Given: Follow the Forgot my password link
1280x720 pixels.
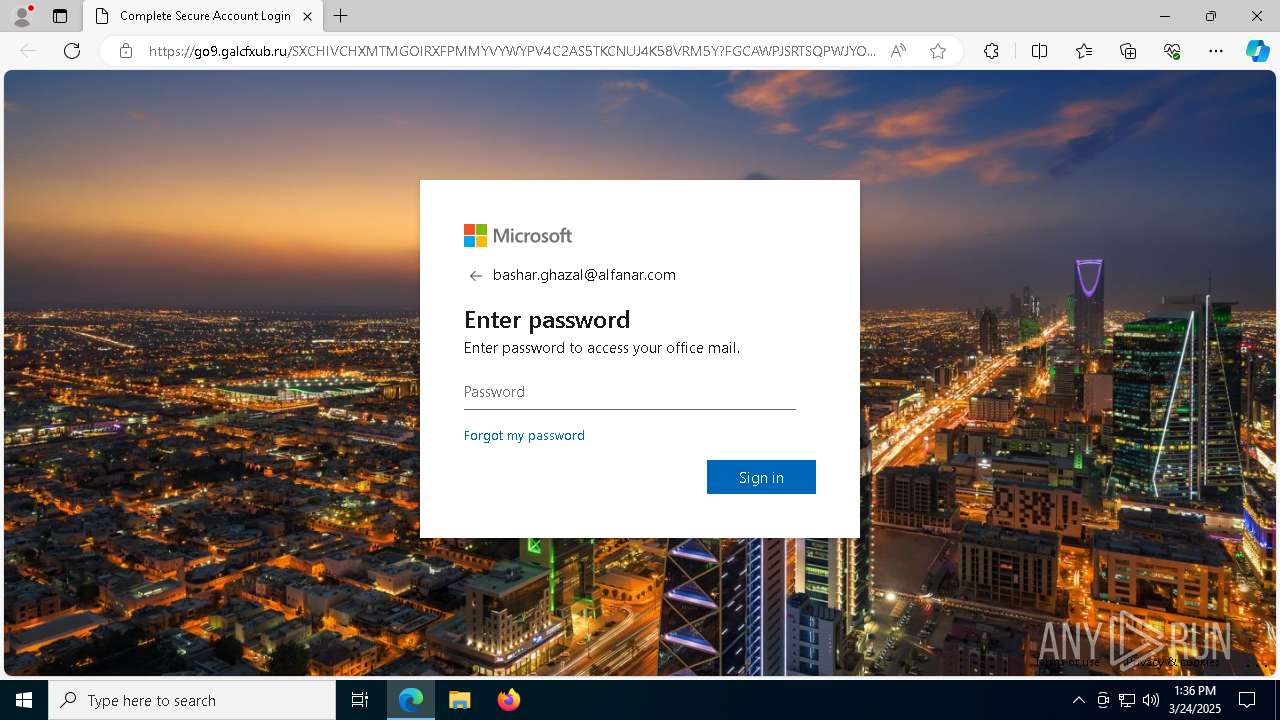Looking at the screenshot, I should (524, 435).
